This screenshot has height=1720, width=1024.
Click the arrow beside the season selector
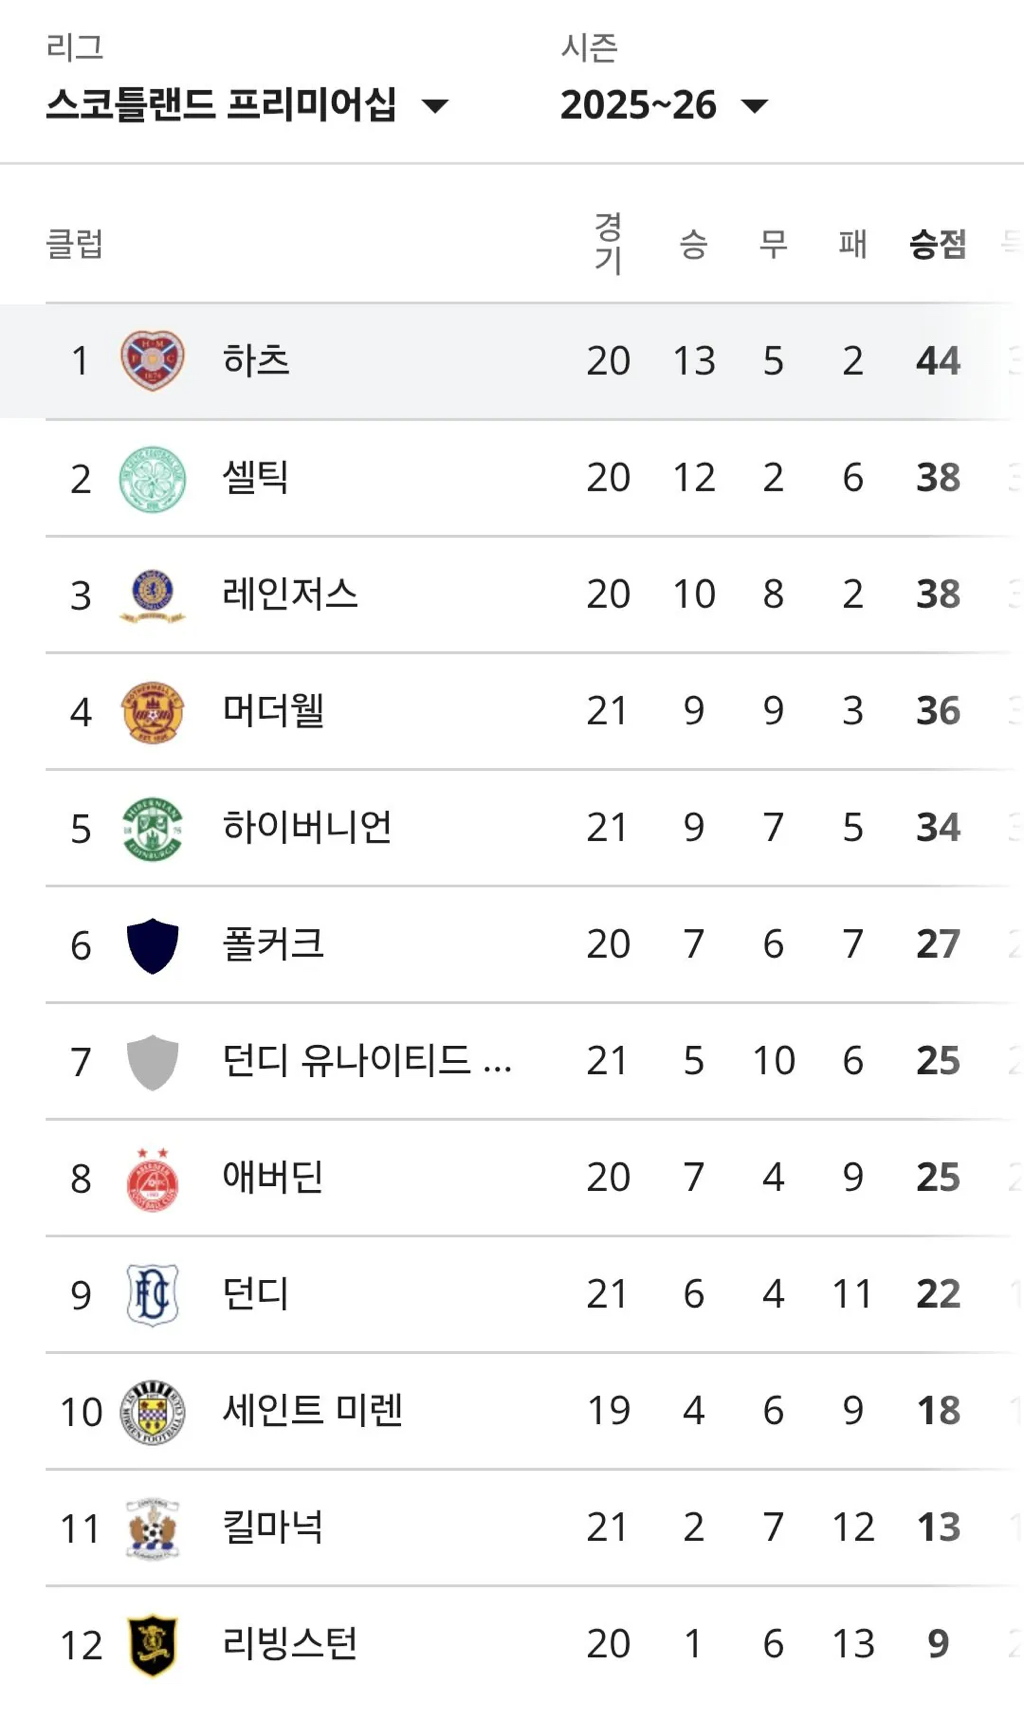pos(755,106)
